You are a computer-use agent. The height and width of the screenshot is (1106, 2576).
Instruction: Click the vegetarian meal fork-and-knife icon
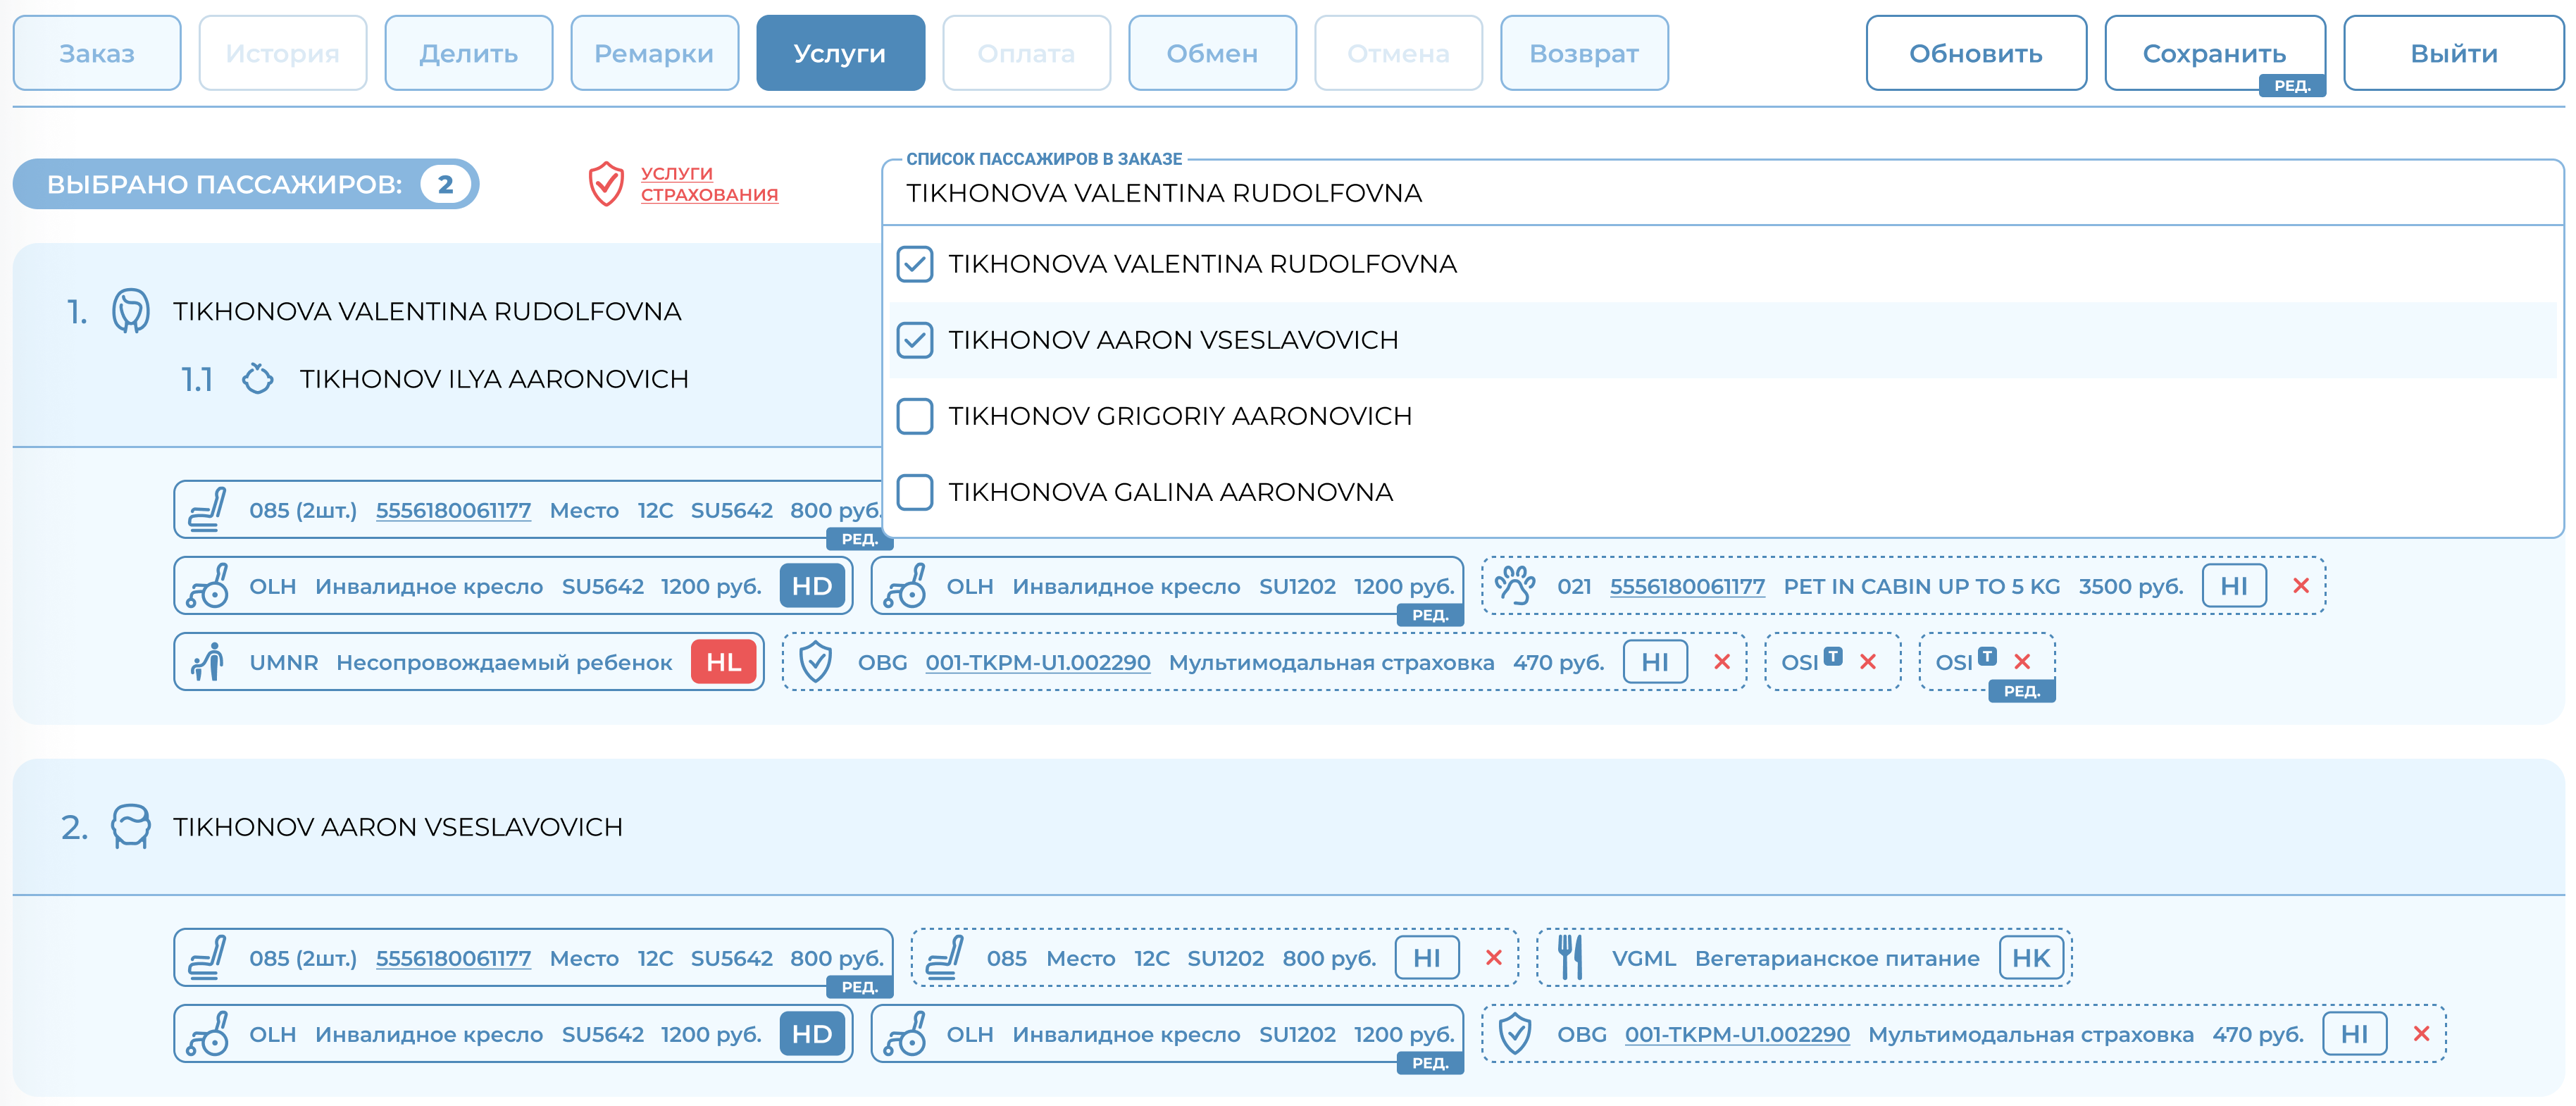click(1570, 958)
